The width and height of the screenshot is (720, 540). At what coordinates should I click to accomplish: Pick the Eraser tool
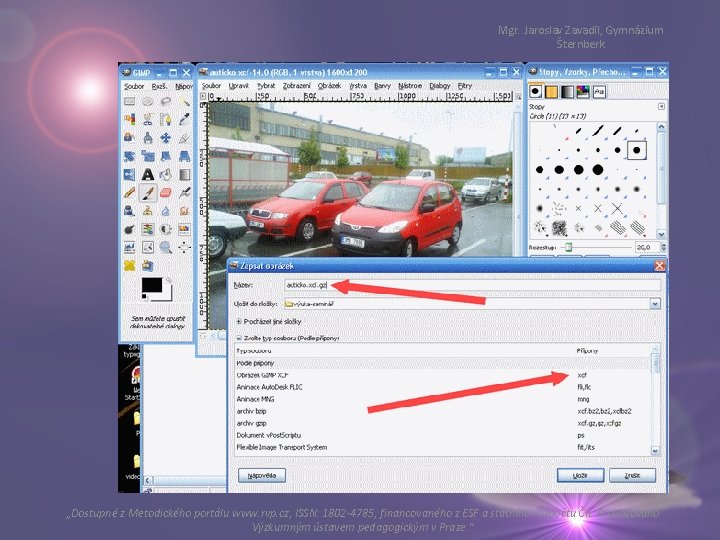[165, 192]
